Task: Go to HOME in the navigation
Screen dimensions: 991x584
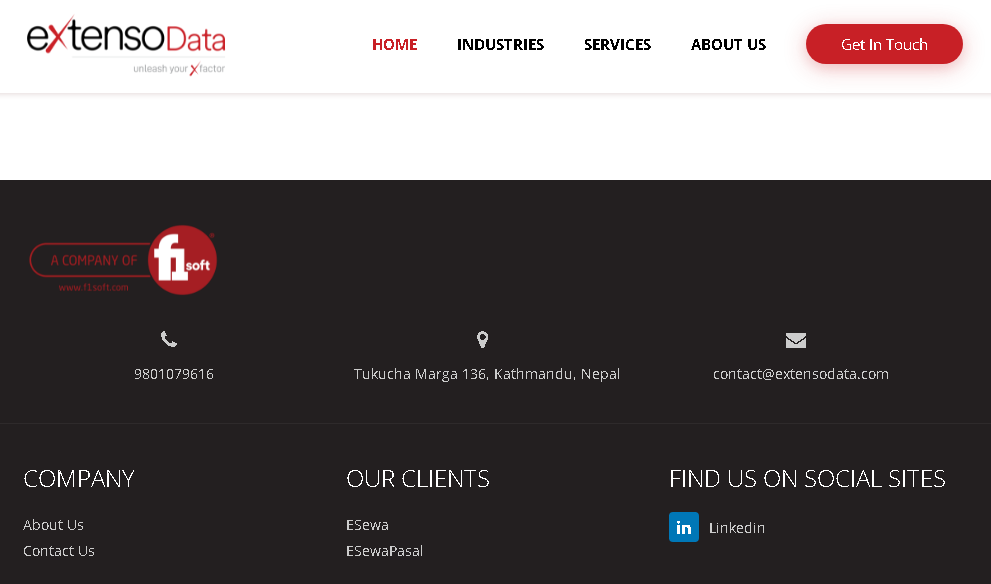Action: 394,45
